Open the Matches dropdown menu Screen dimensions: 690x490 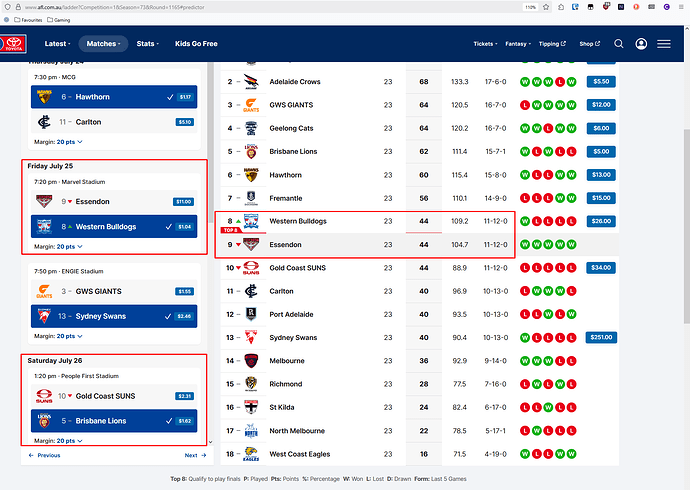coord(103,44)
